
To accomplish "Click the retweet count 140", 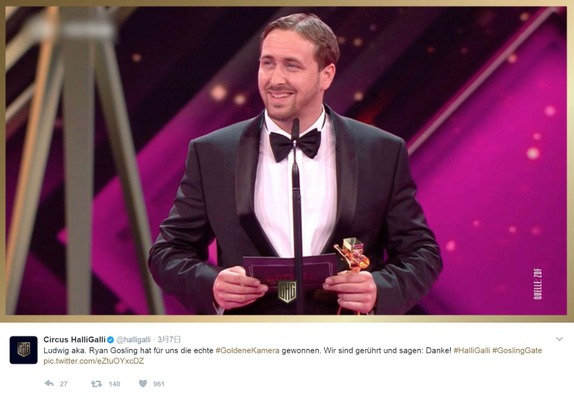I will [x=114, y=384].
